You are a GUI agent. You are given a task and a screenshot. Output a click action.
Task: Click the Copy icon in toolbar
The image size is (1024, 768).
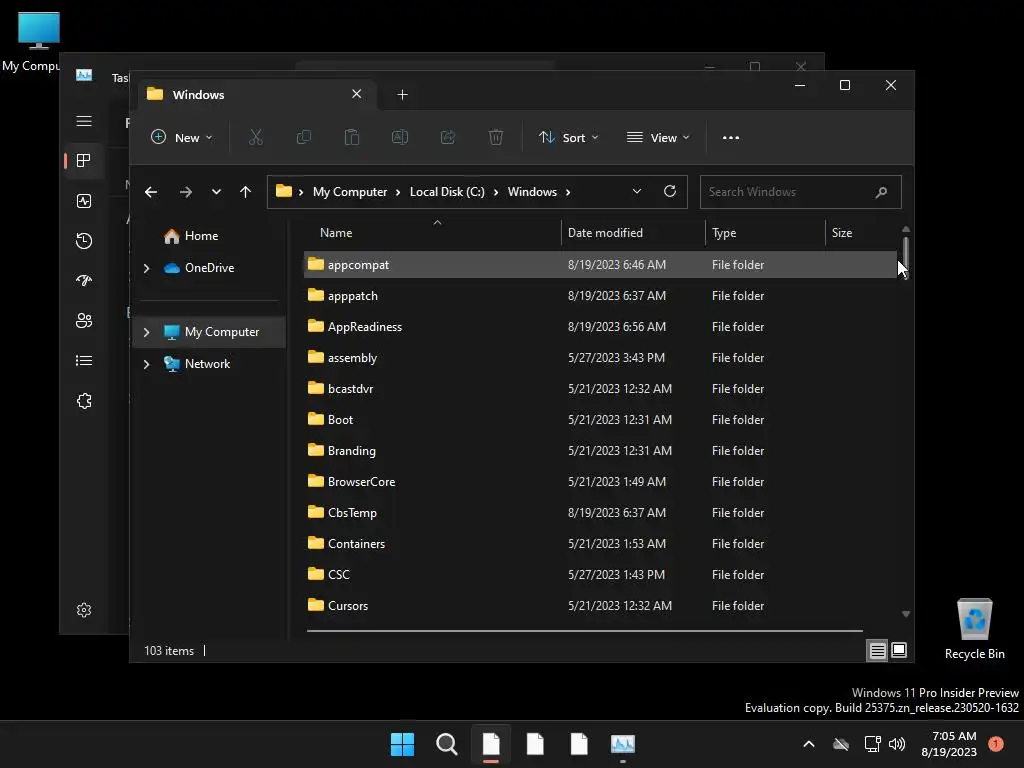[304, 137]
